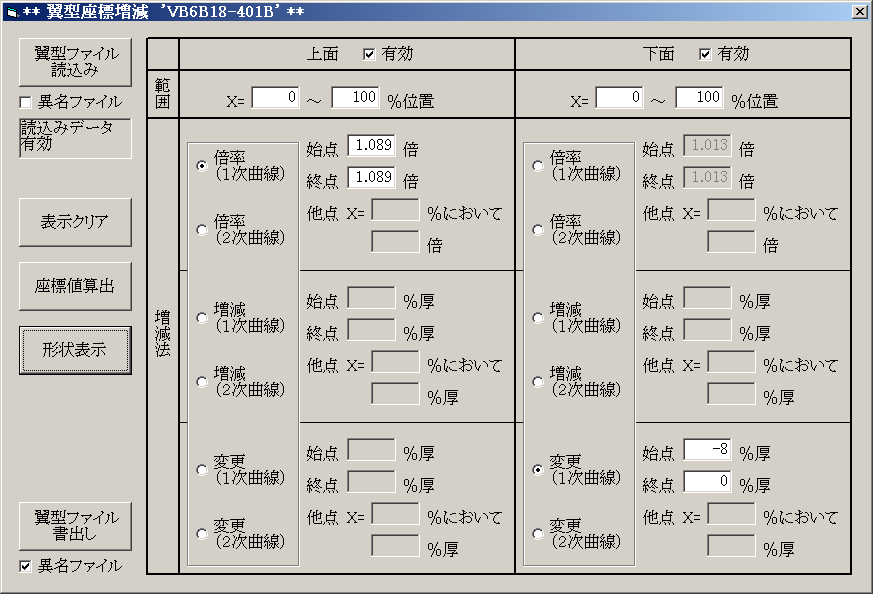Click the 翼型ファイル読込み button
873x594 pixels.
click(75, 63)
